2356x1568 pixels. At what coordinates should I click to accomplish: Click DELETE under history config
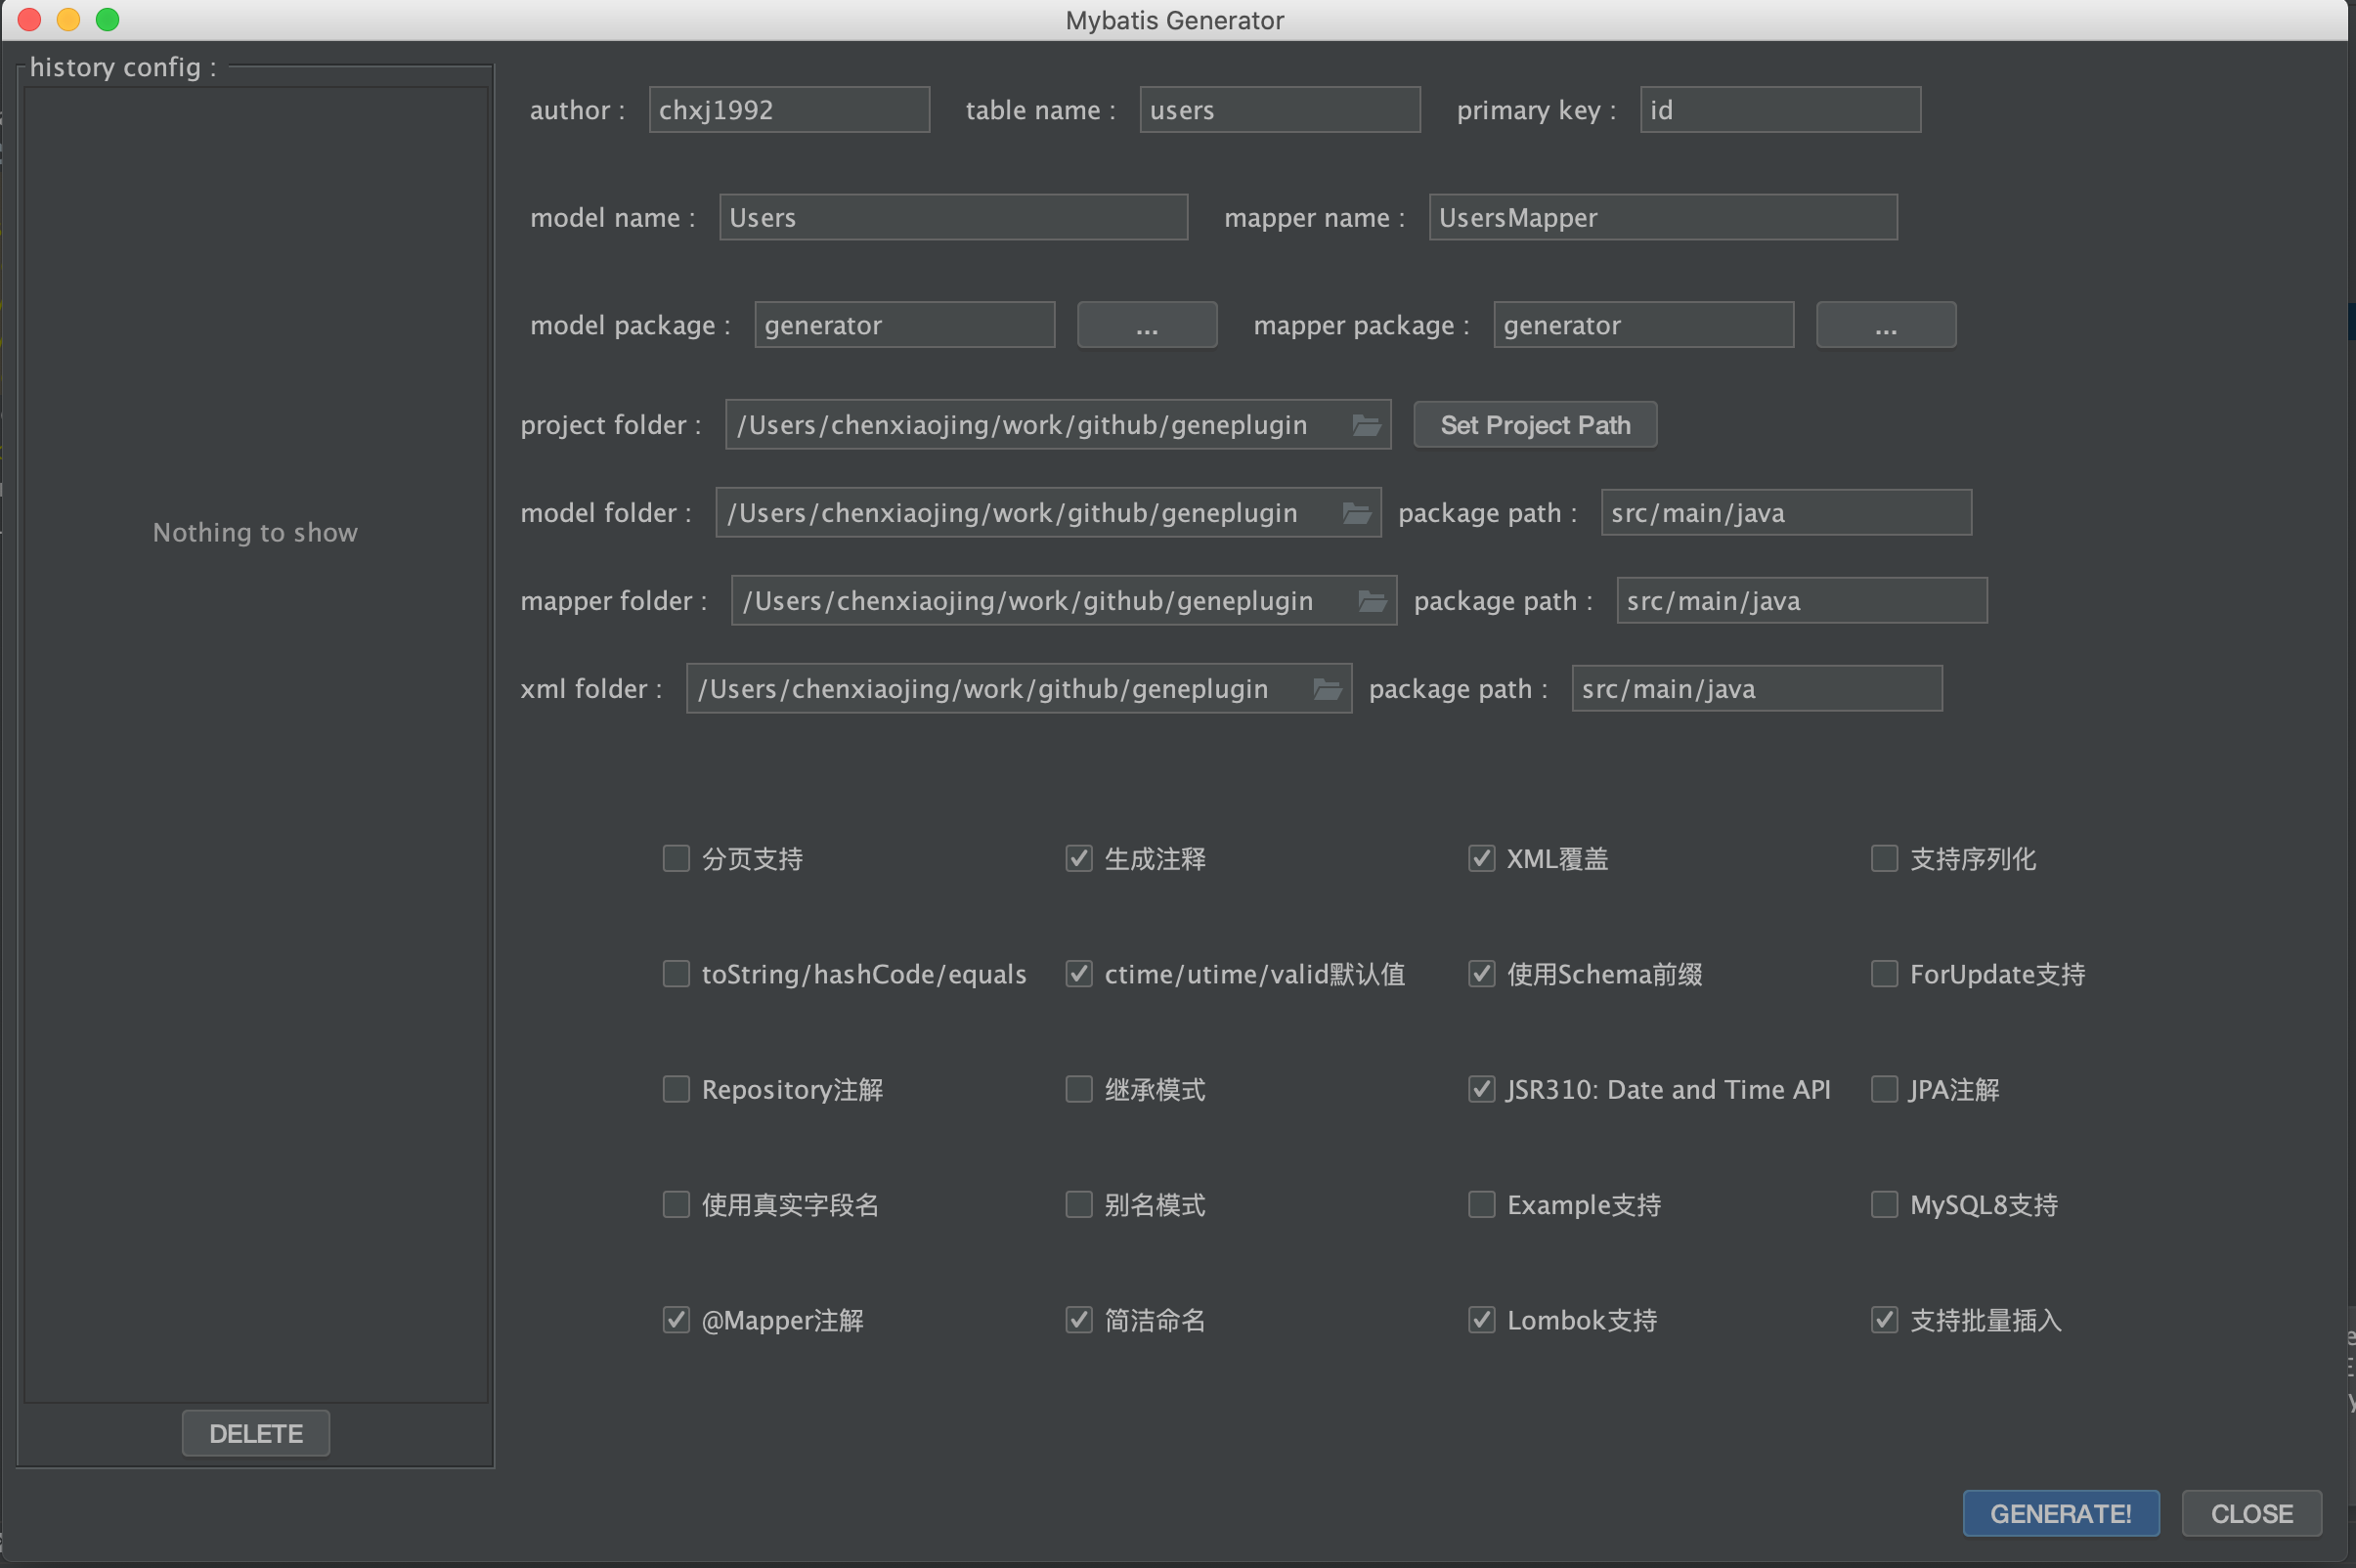pyautogui.click(x=255, y=1433)
